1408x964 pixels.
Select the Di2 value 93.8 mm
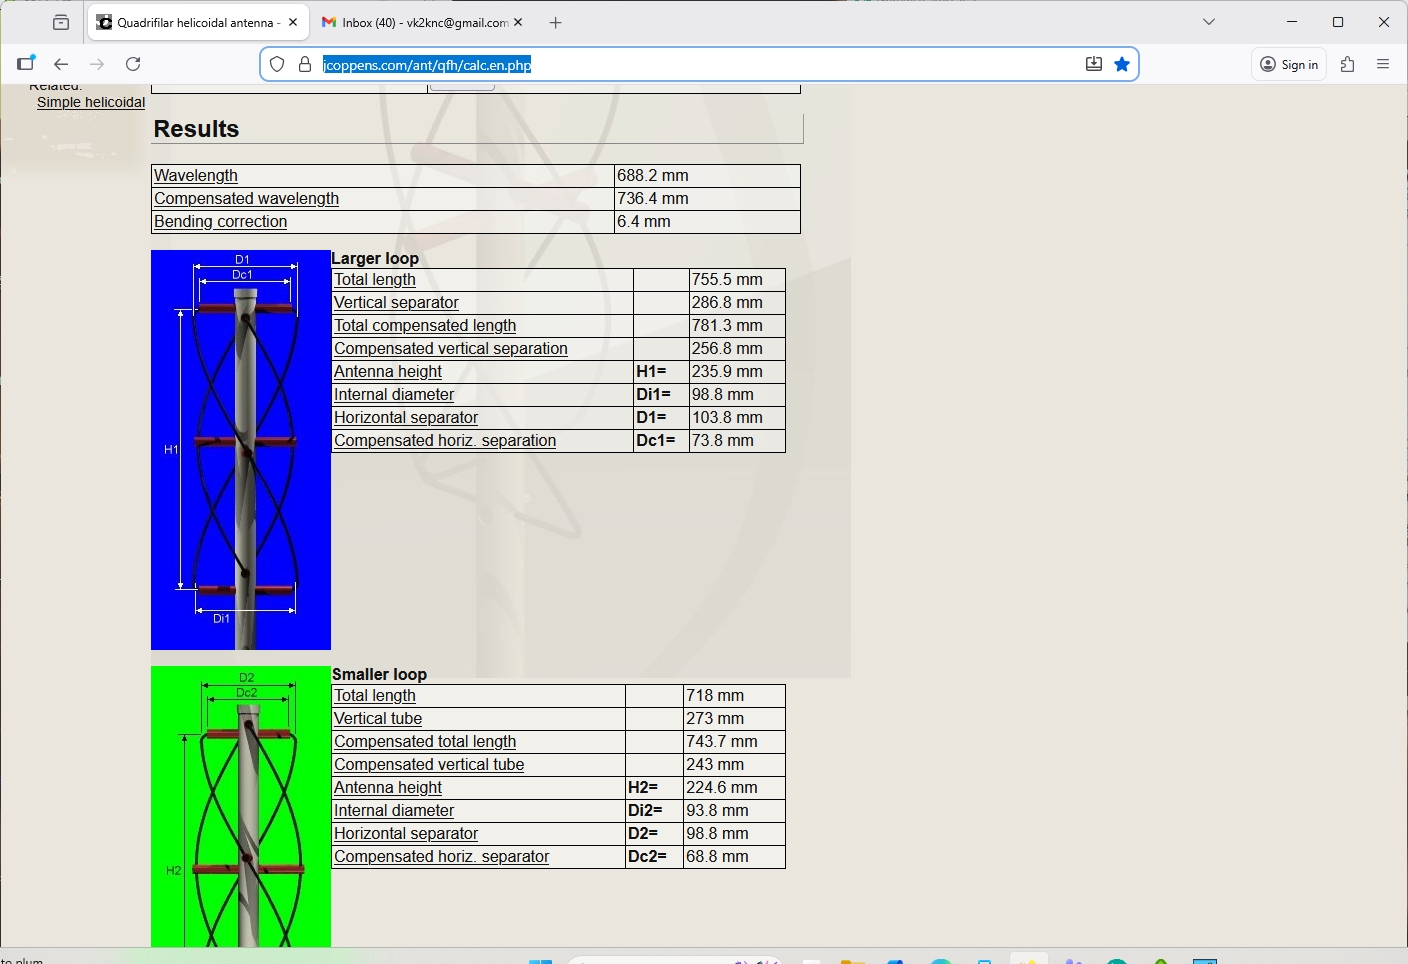[717, 810]
